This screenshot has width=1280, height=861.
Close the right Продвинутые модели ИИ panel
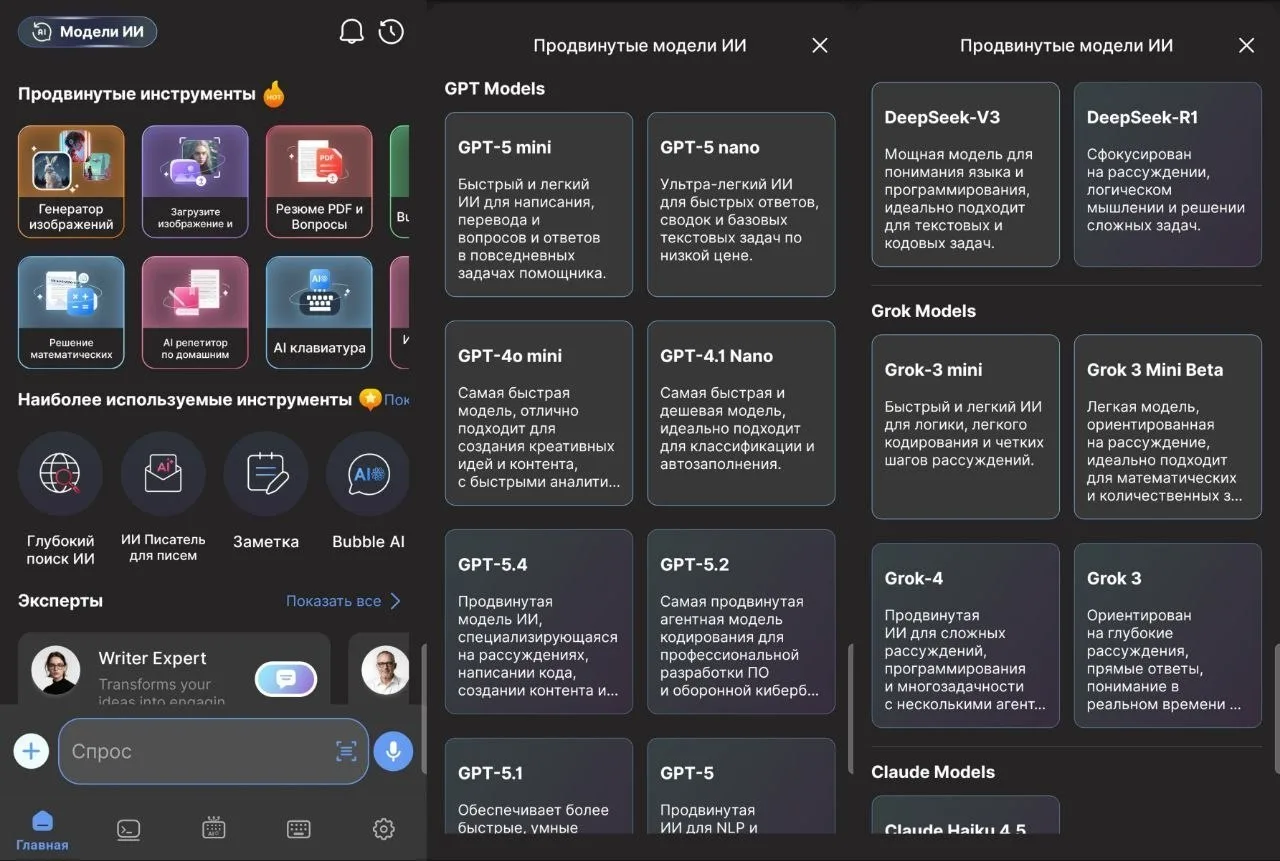[x=1246, y=45]
